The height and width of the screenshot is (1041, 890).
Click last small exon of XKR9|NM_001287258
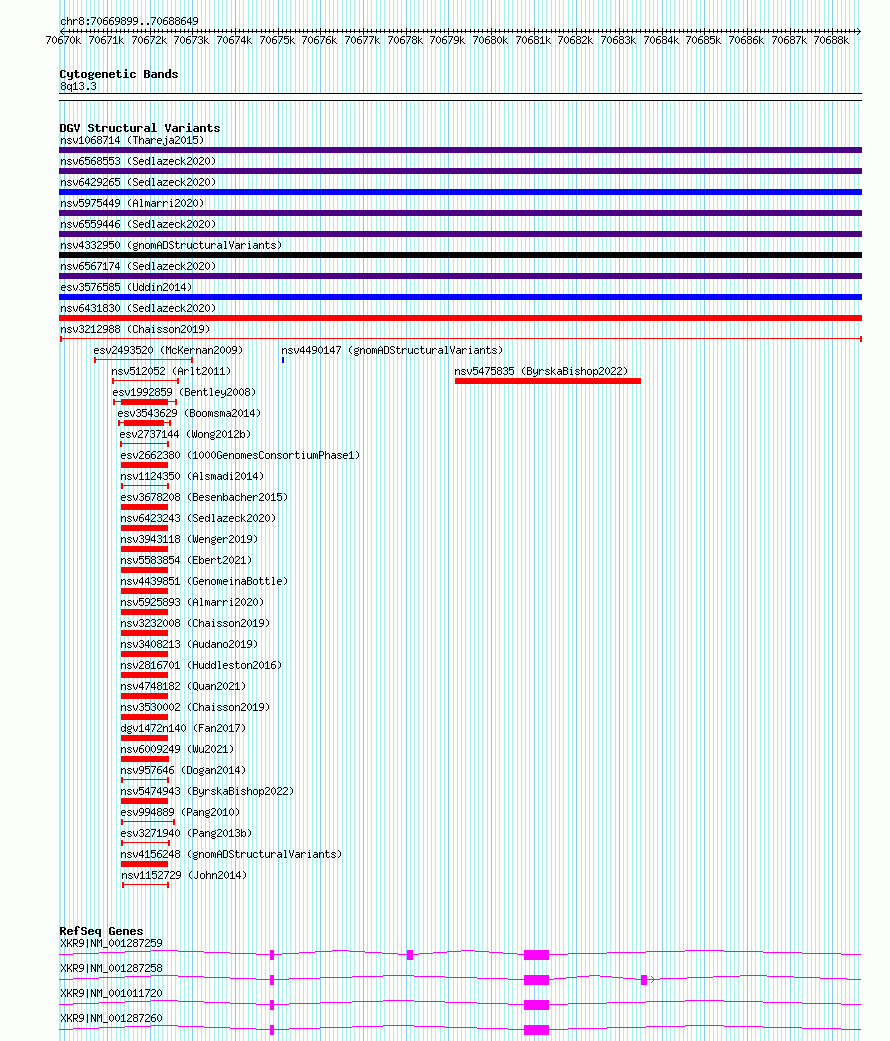(x=644, y=980)
